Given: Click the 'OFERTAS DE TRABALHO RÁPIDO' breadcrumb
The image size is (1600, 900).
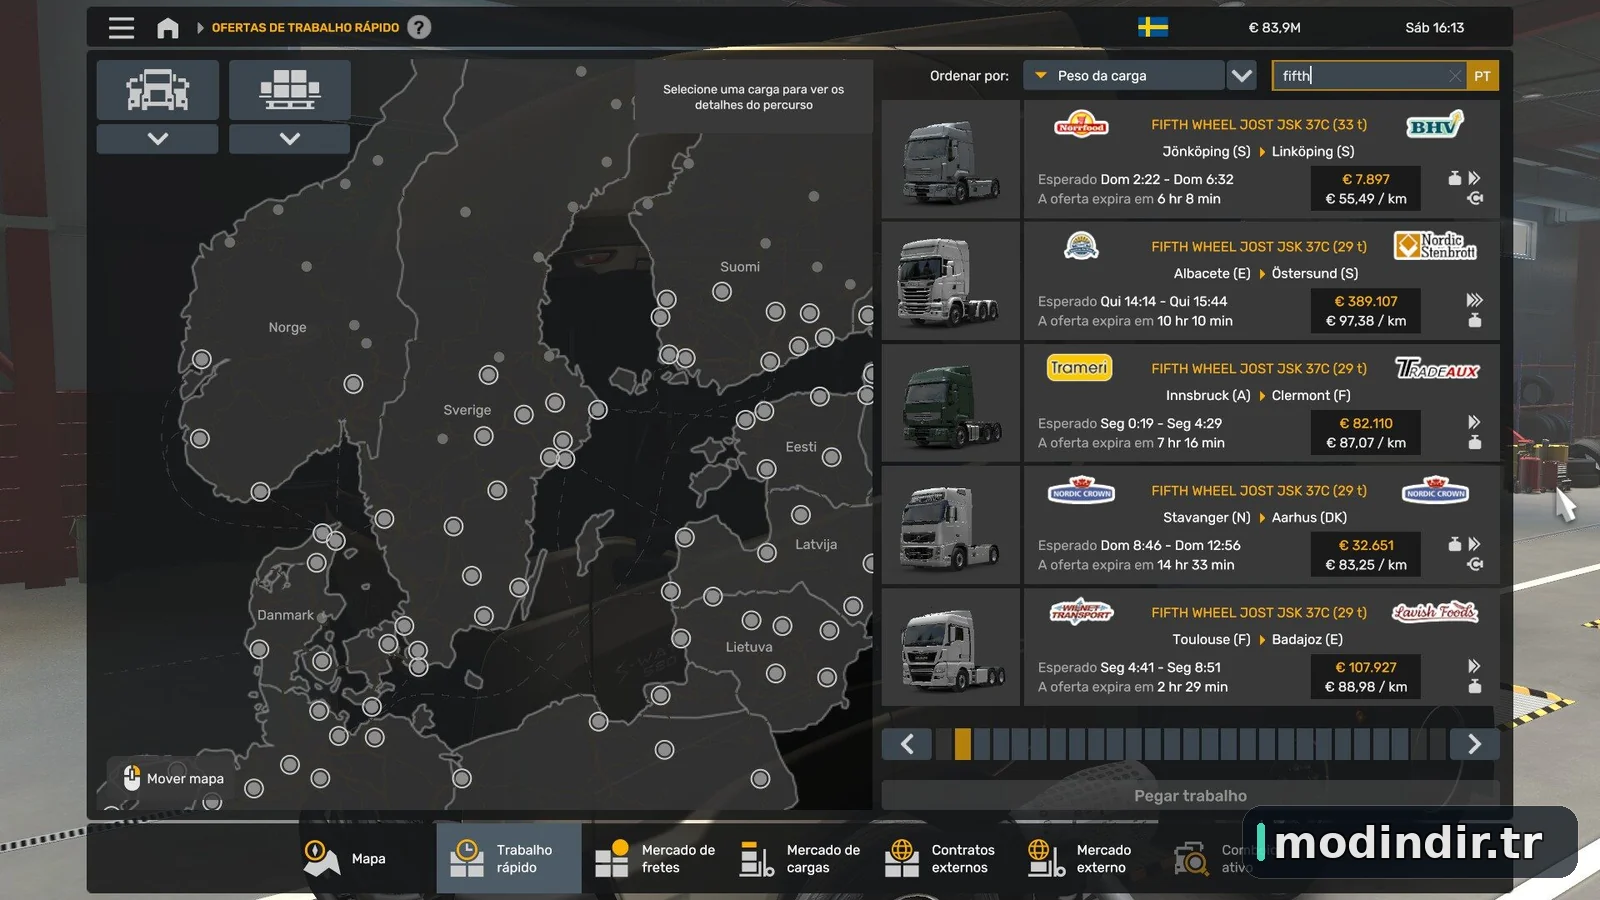Looking at the screenshot, I should coord(305,28).
